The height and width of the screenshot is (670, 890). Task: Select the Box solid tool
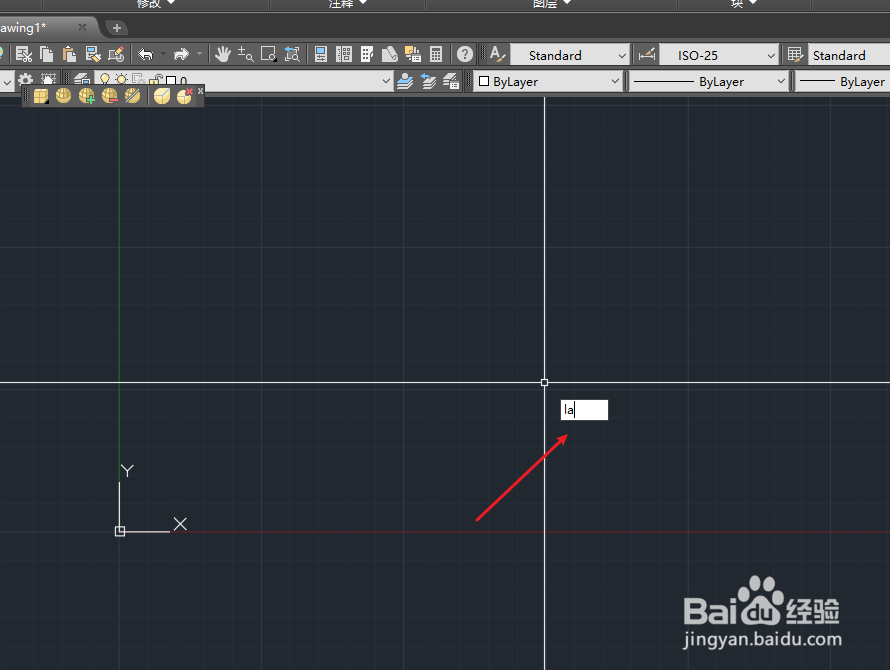40,96
